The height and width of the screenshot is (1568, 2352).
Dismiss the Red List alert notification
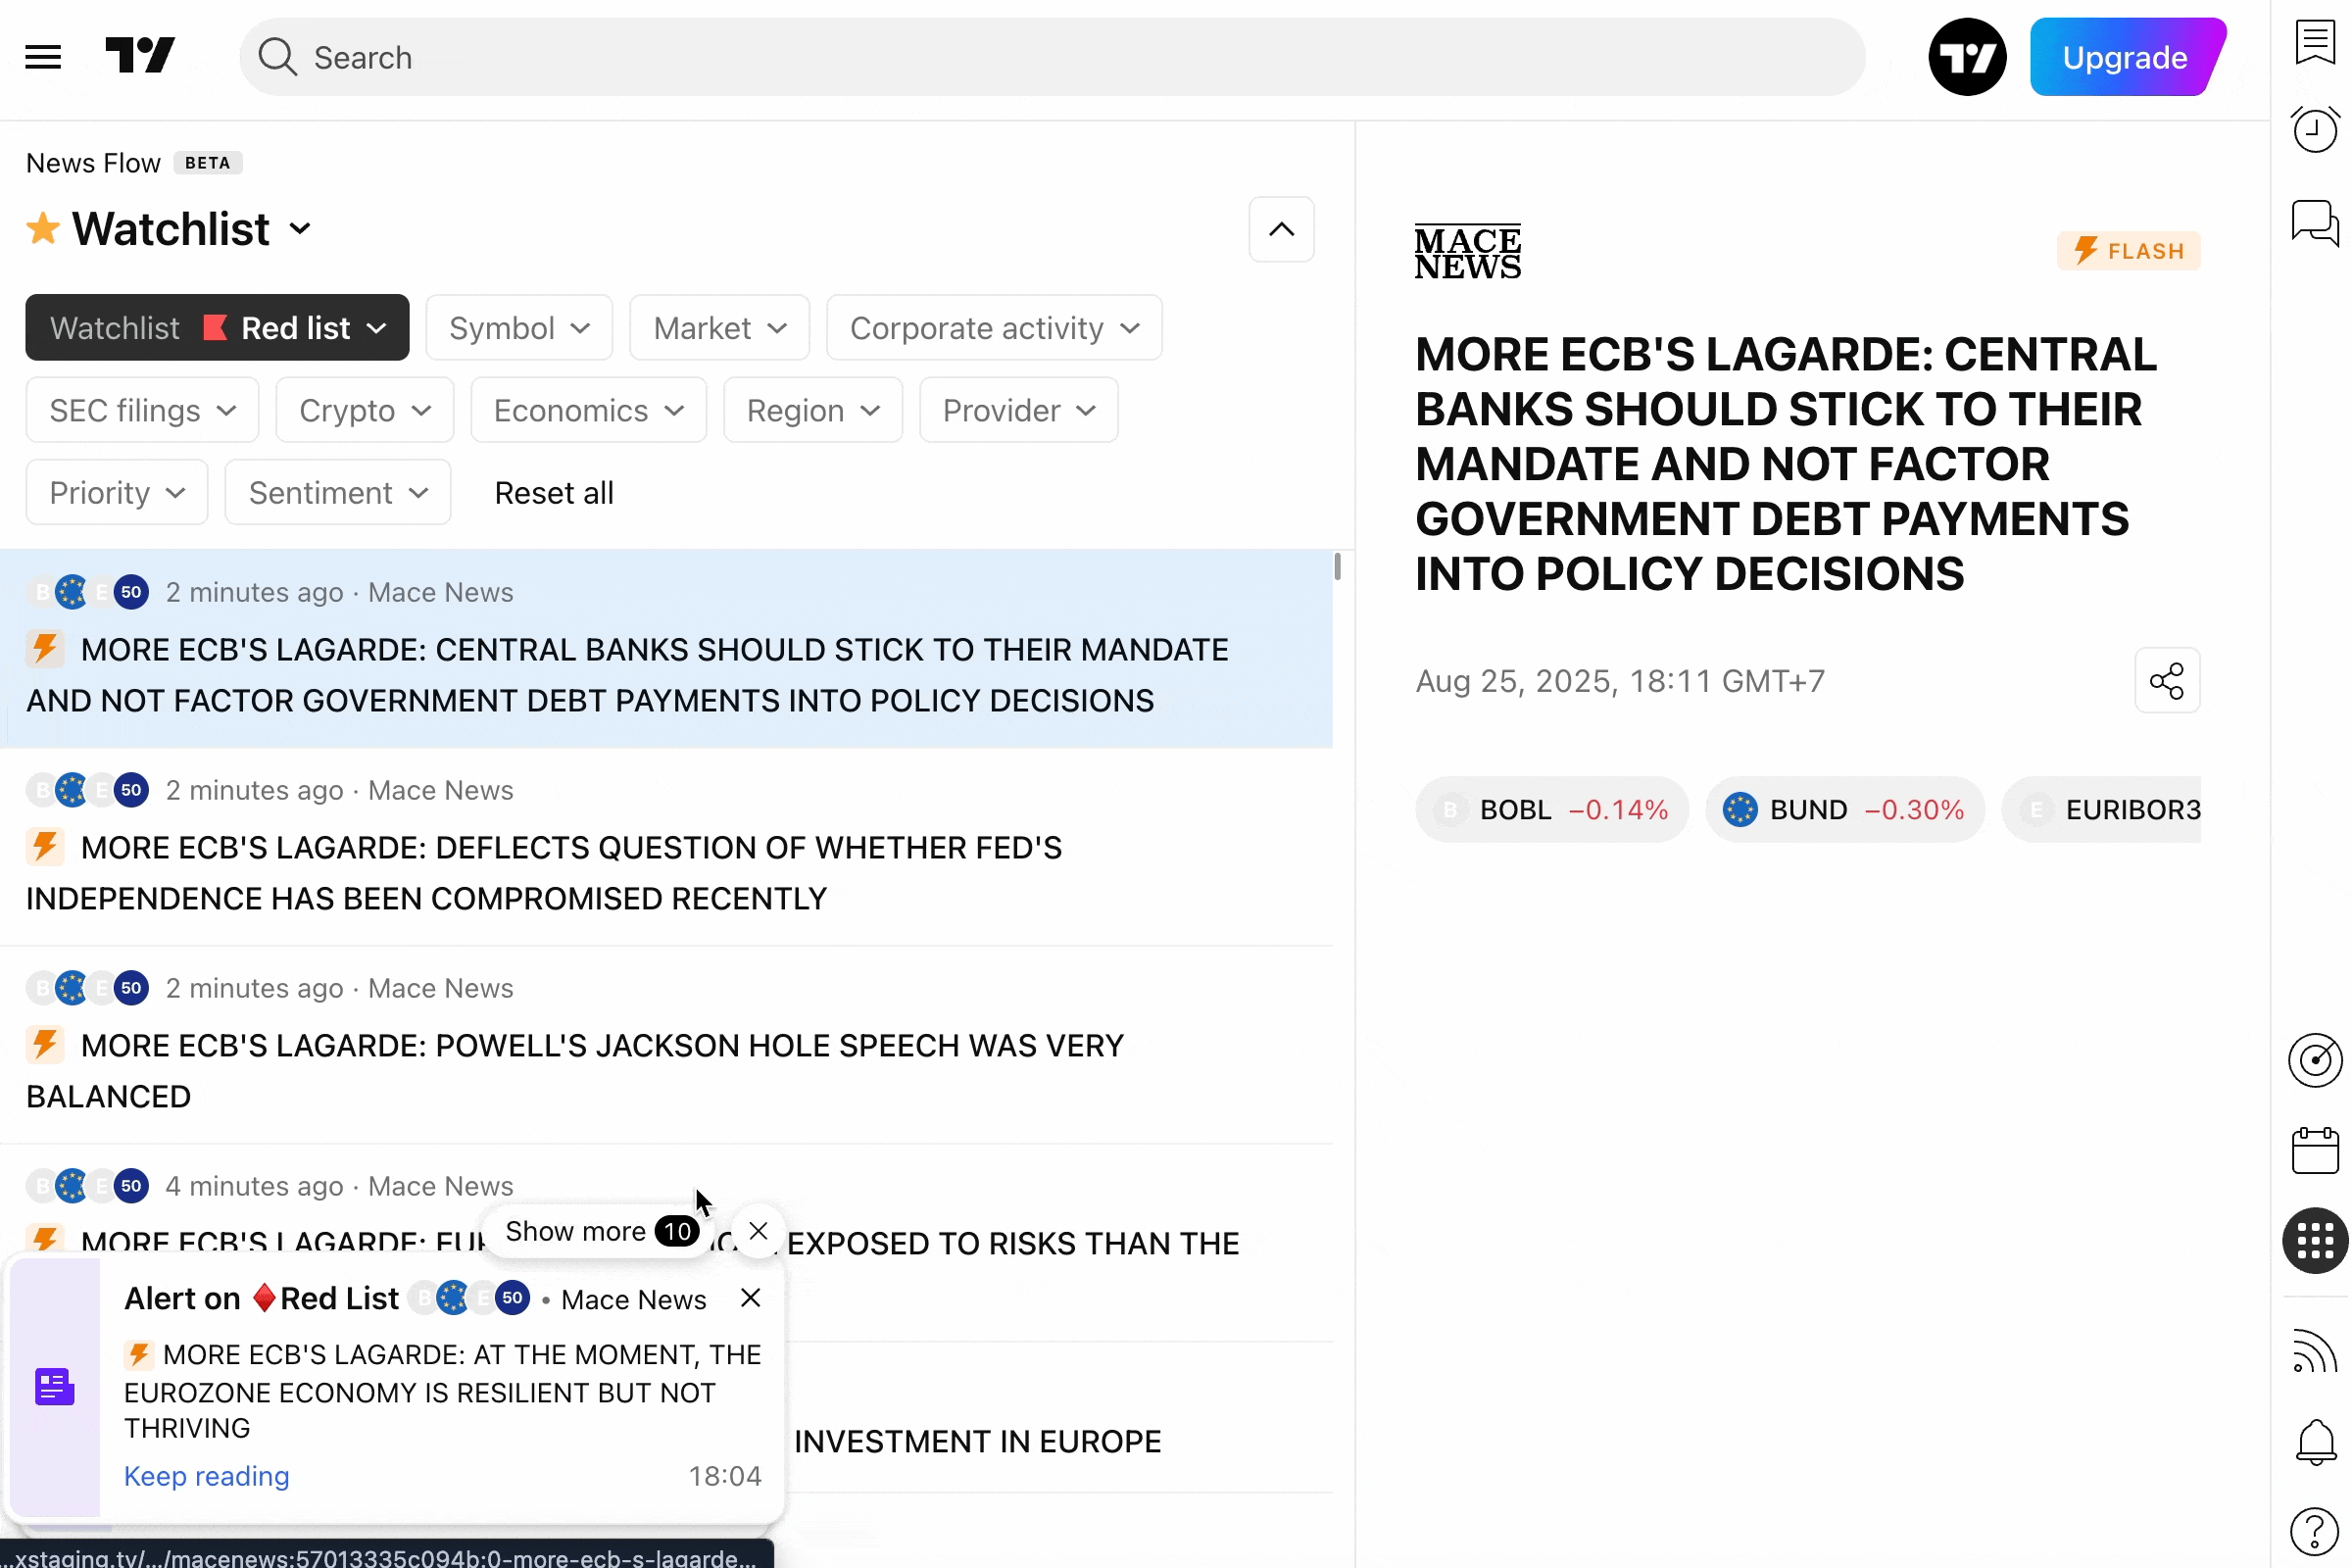coord(751,1299)
